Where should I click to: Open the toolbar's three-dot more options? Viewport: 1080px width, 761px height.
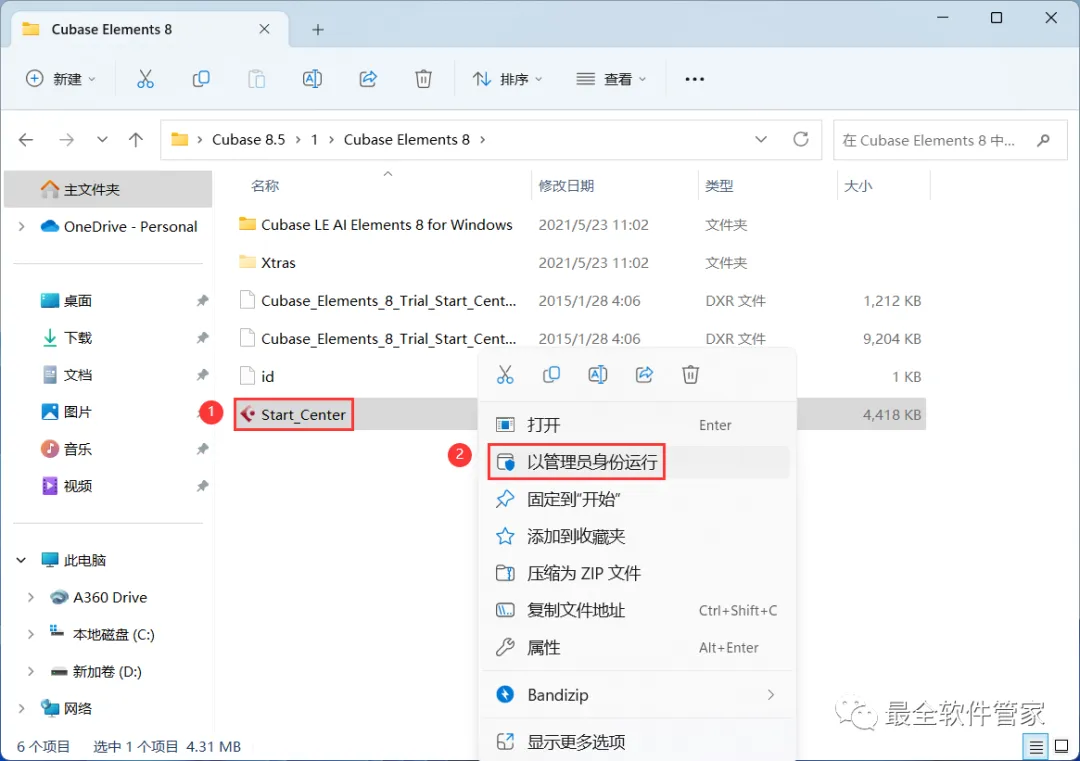tap(694, 79)
